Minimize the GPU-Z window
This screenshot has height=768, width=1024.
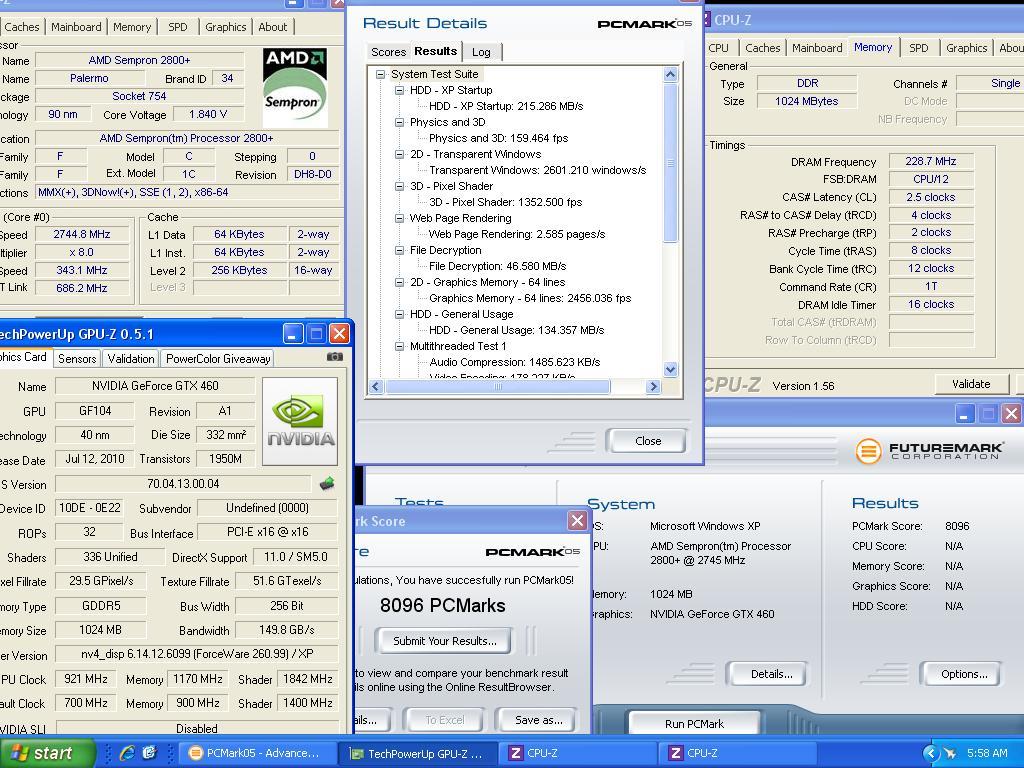click(x=293, y=334)
